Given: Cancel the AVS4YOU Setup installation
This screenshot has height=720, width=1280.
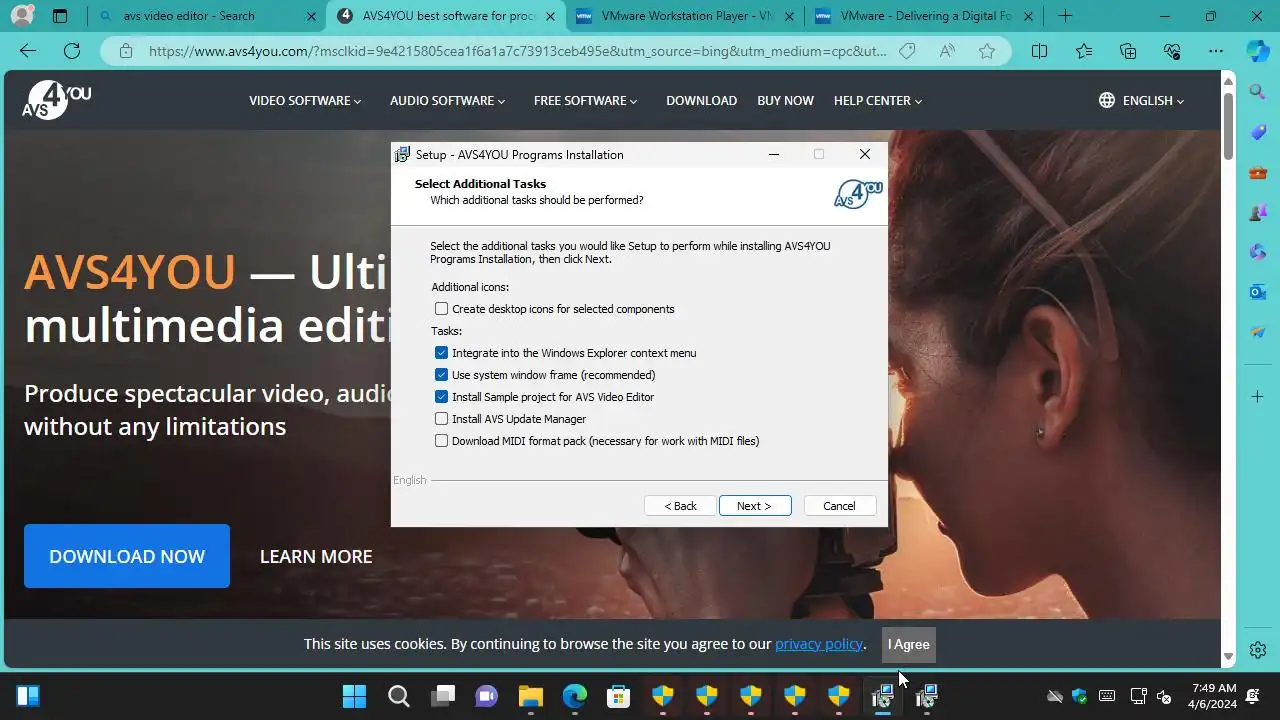Looking at the screenshot, I should point(840,506).
